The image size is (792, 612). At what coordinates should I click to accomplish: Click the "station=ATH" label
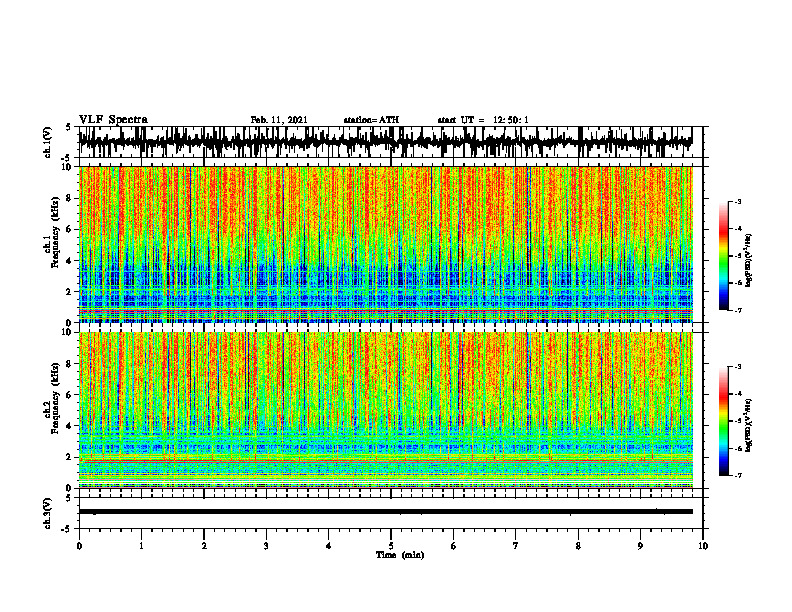(371, 120)
